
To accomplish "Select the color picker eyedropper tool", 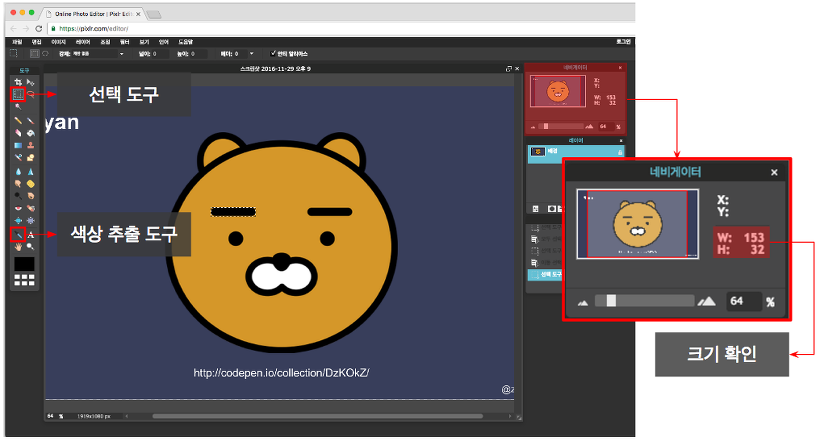I will point(18,233).
